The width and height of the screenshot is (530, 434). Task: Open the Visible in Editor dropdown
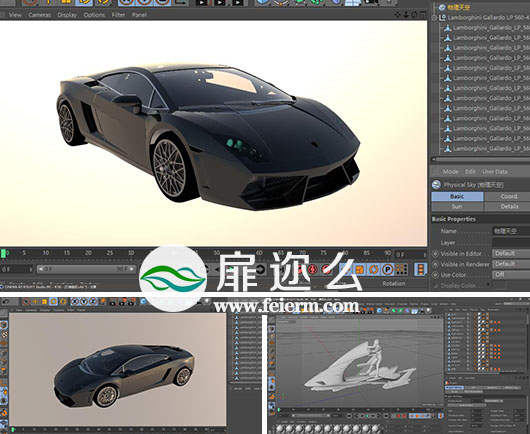click(511, 254)
